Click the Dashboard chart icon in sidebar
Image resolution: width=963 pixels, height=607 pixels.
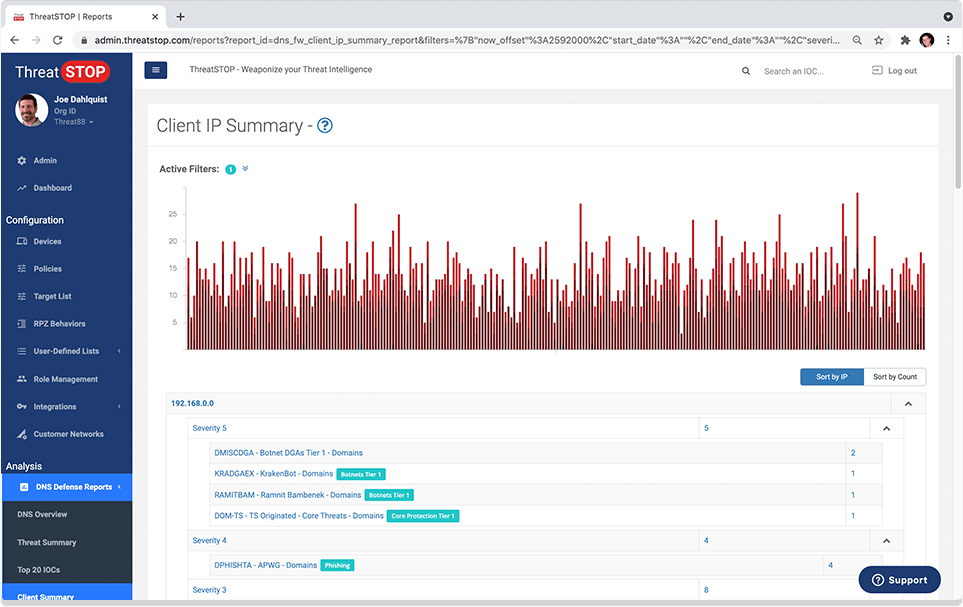point(21,188)
